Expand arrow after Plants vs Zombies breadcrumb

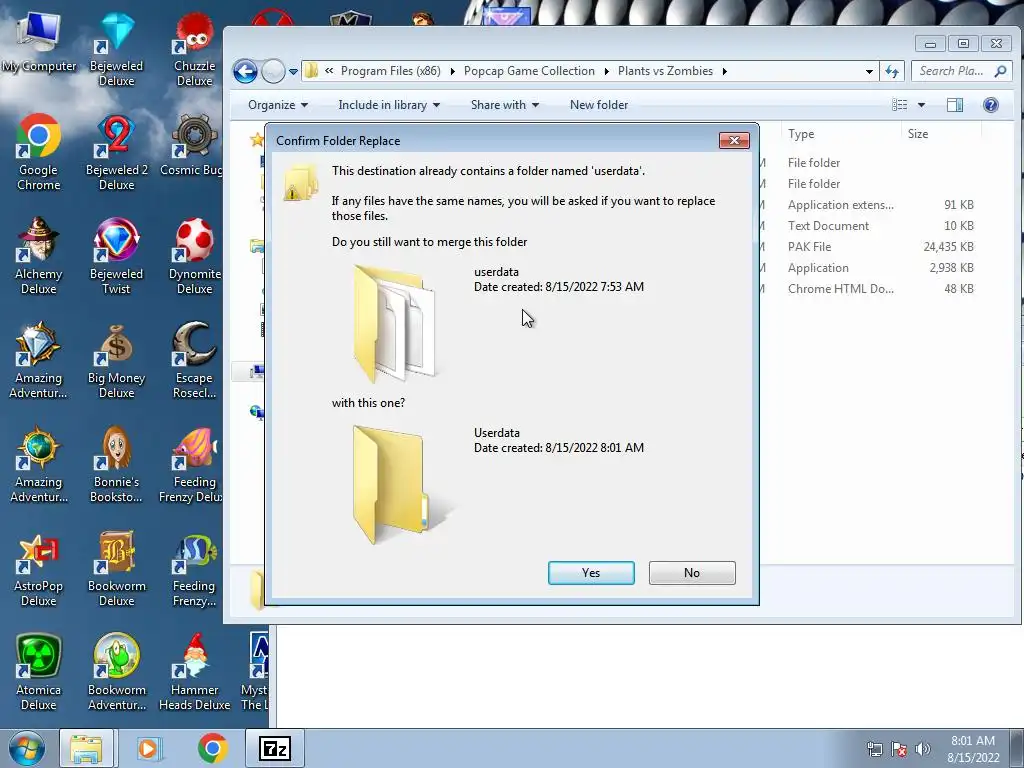[x=724, y=71]
